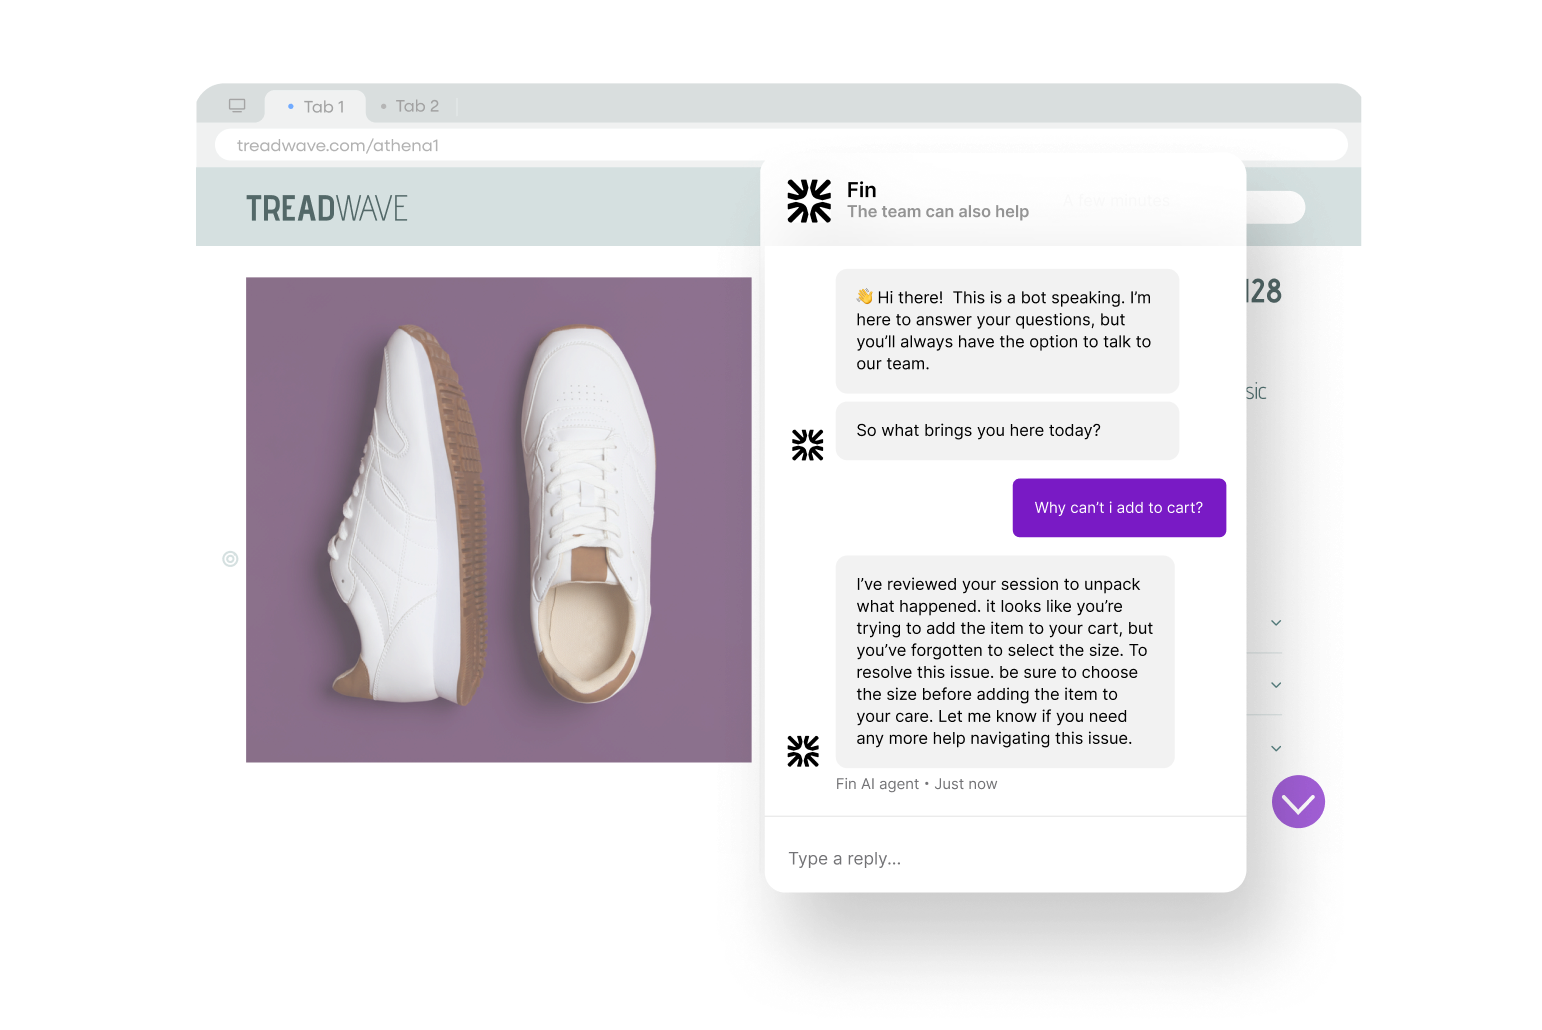Click the white search pill in the site header
The width and height of the screenshot is (1542, 1030).
[1275, 207]
